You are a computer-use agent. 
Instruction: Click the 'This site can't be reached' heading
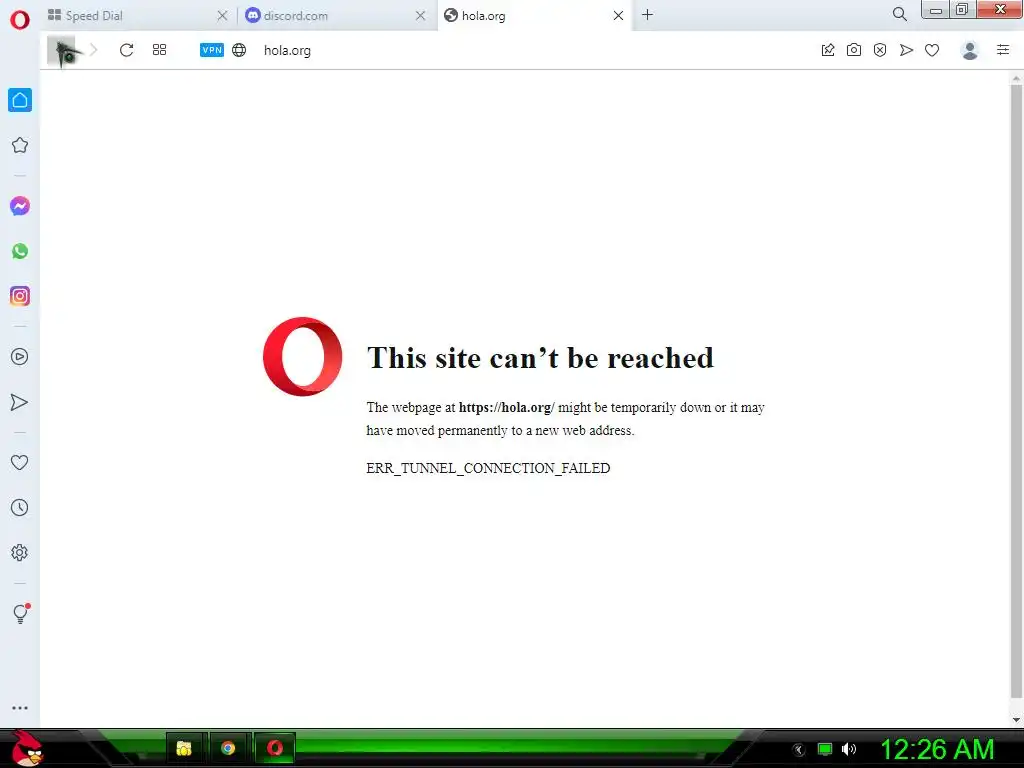(x=540, y=358)
